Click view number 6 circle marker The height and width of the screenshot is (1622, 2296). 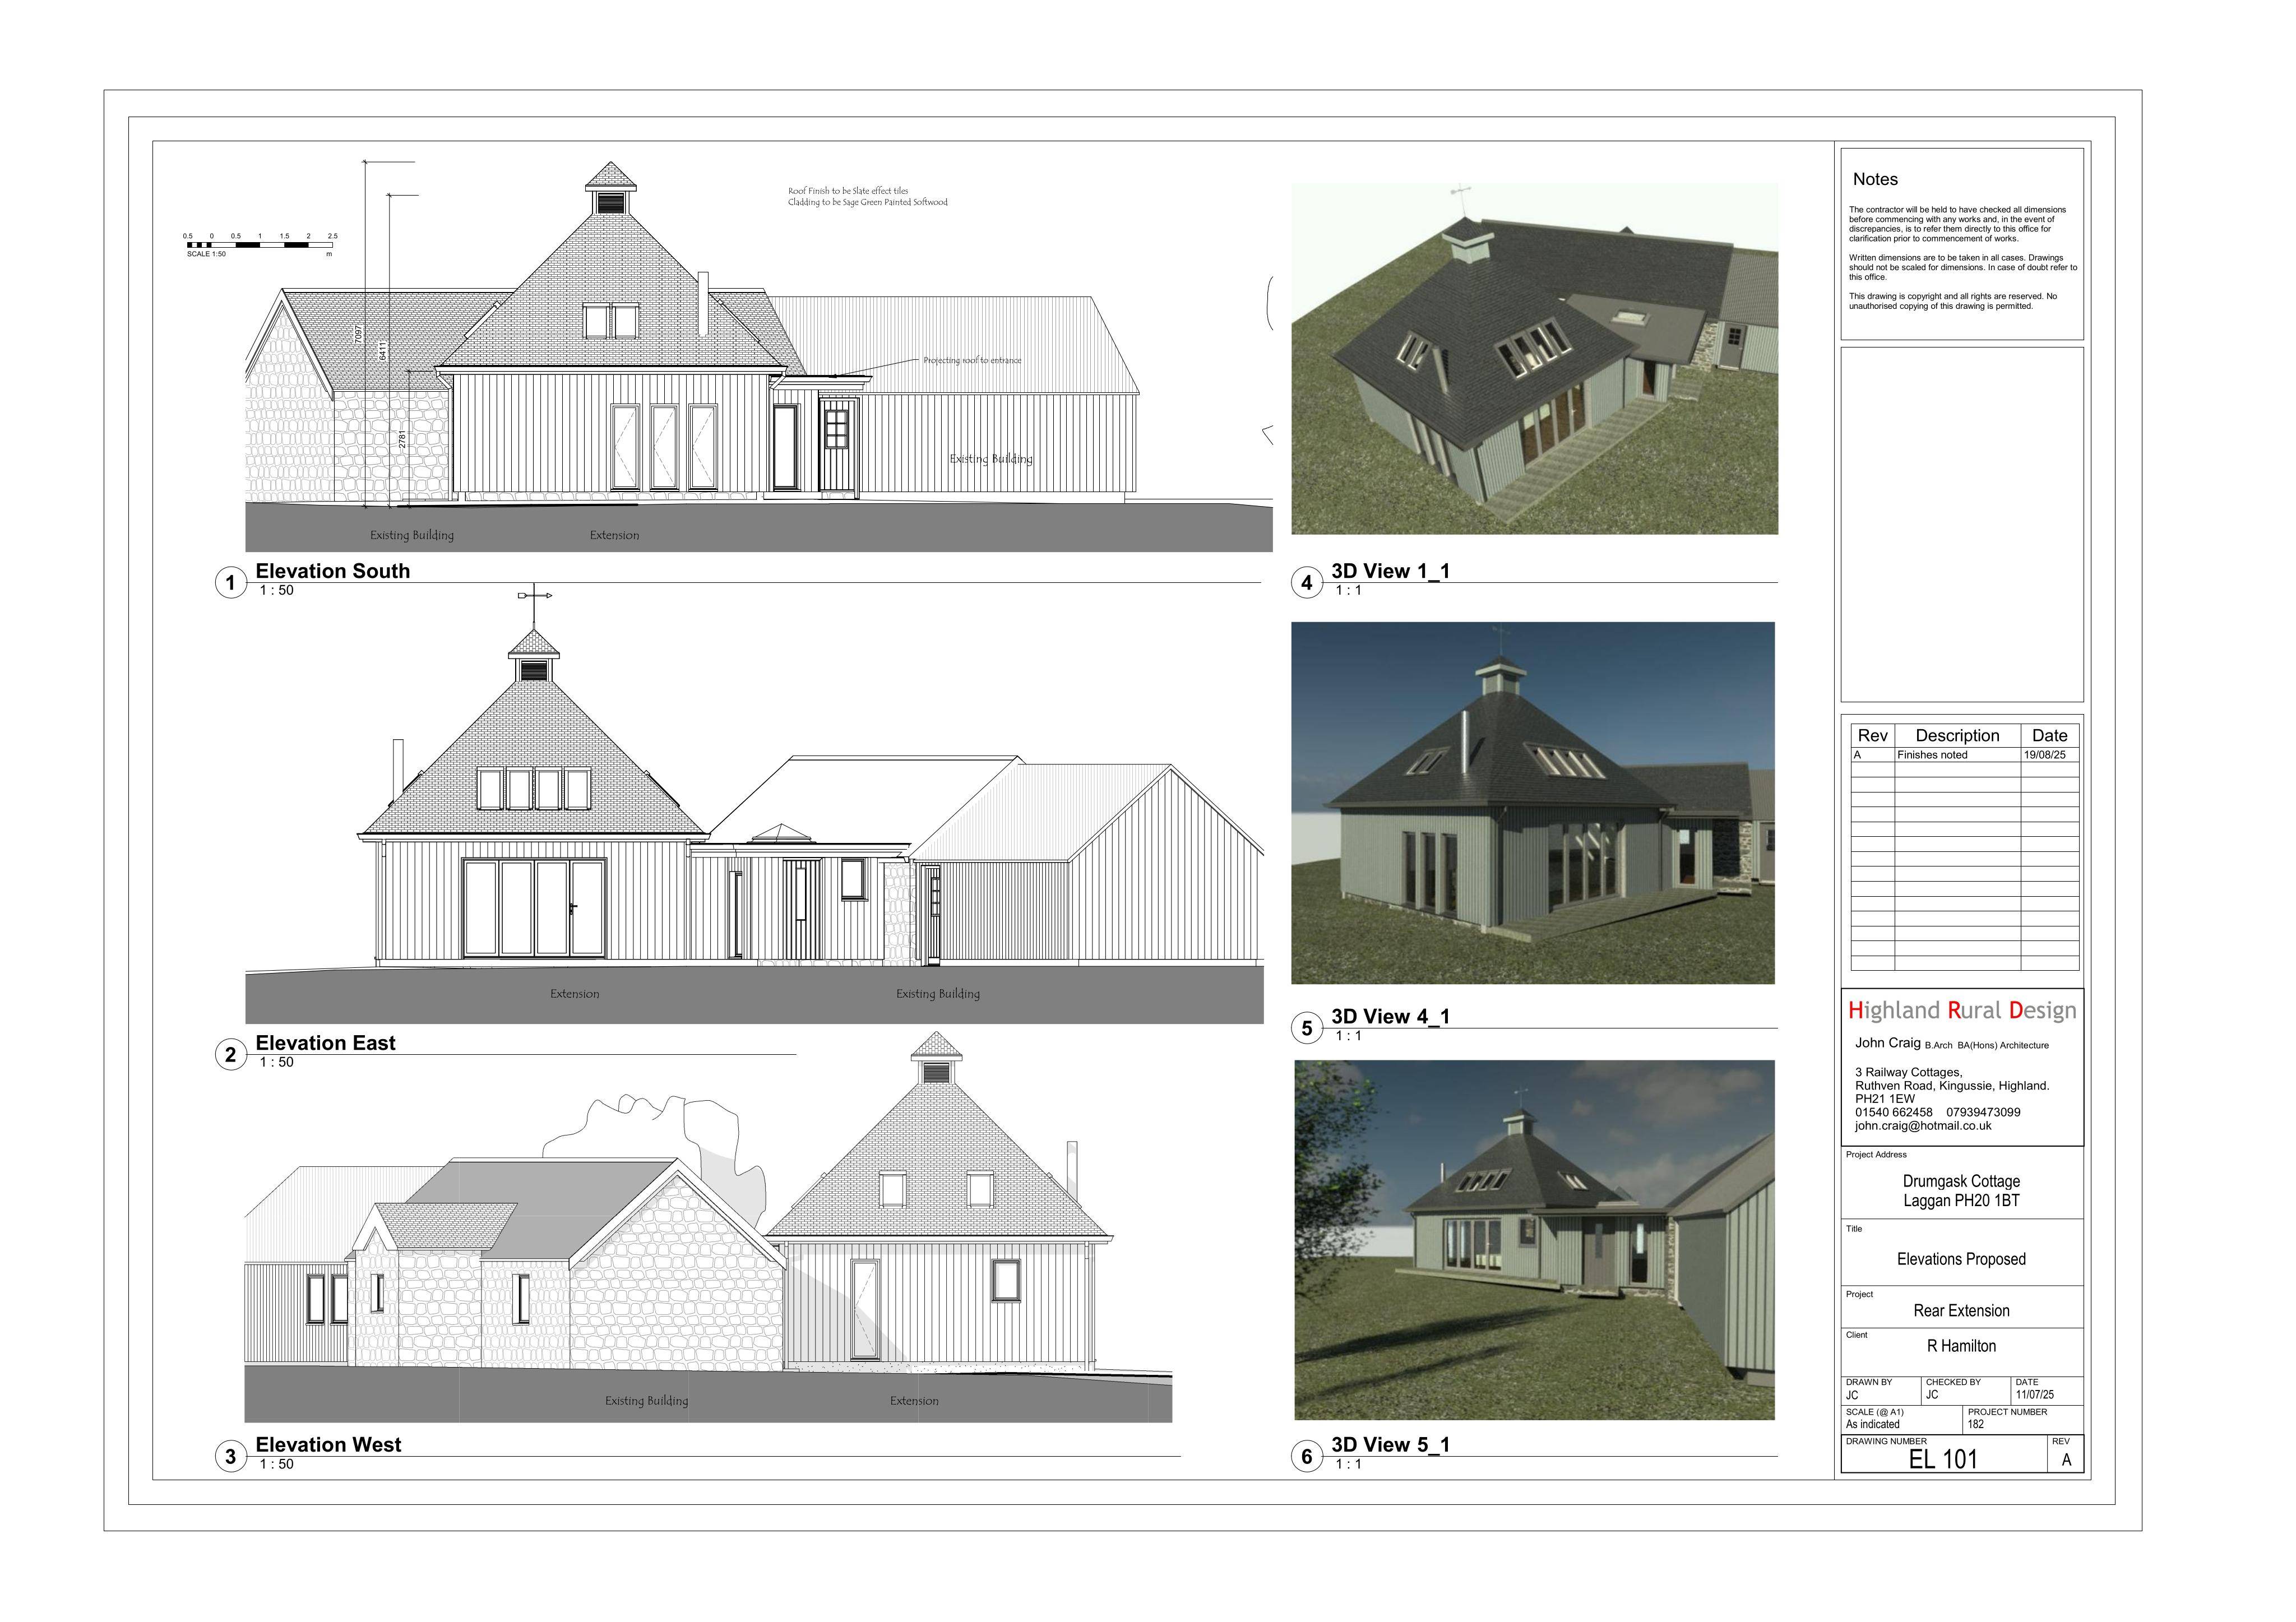coord(1307,1457)
